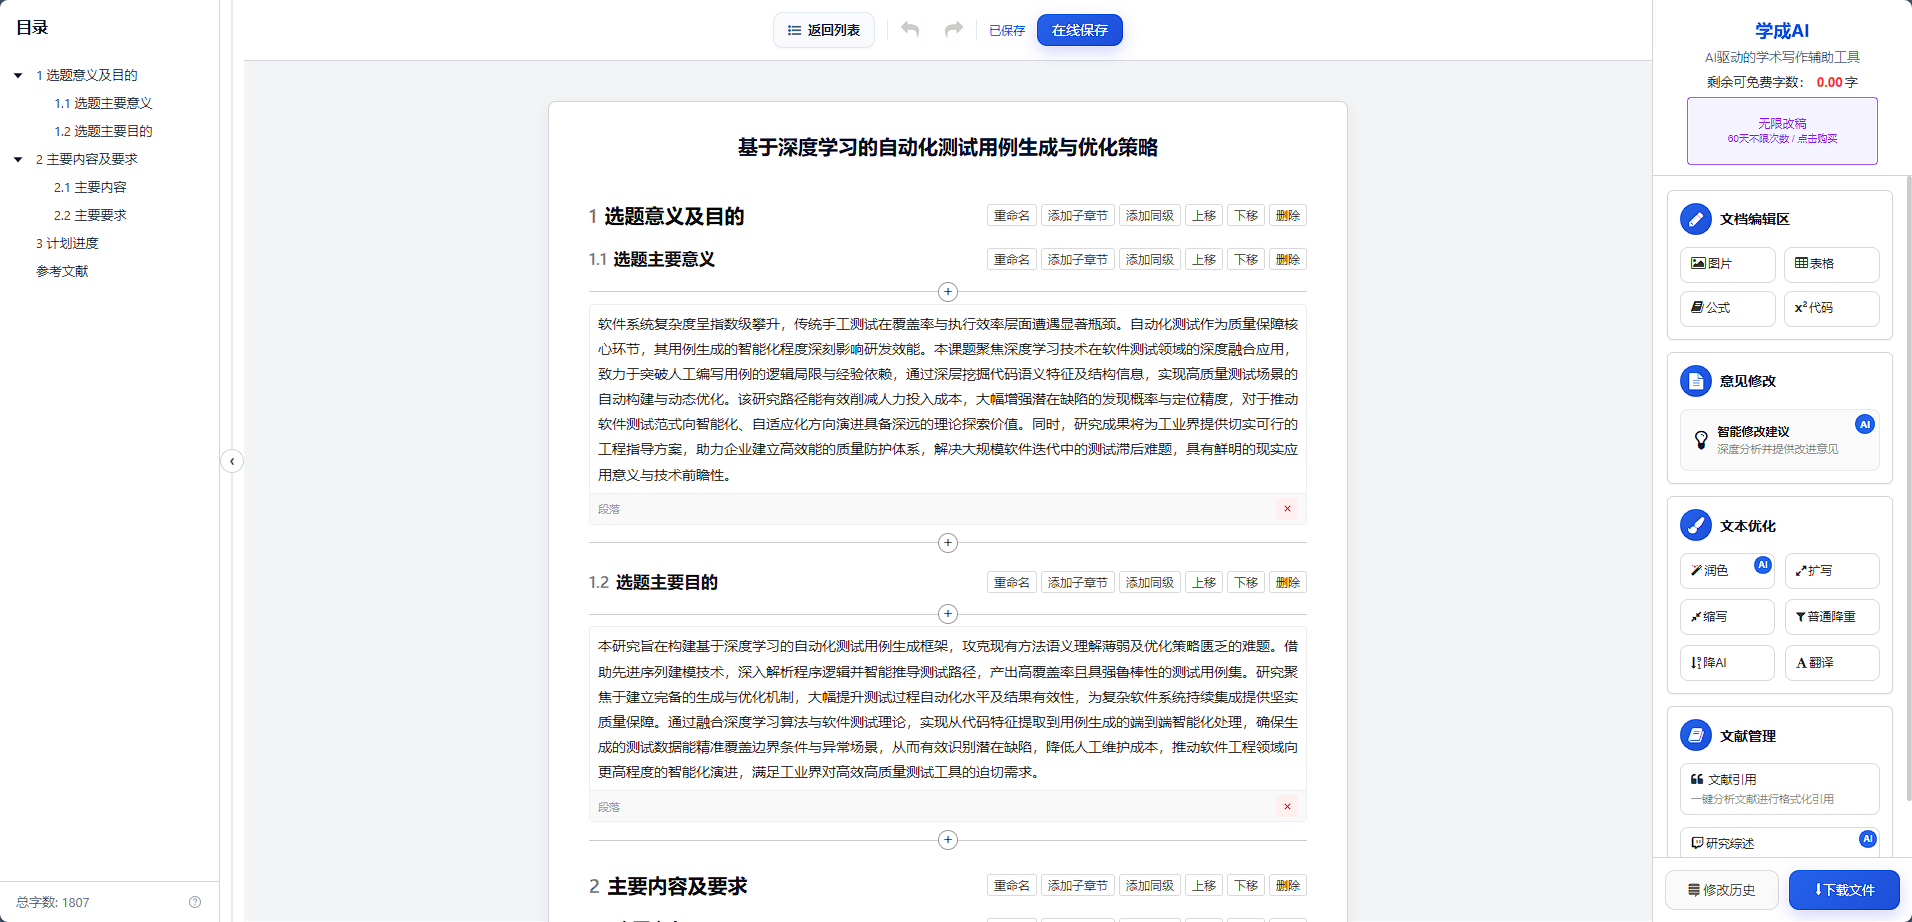Go to 3 计划进度 in outline
1912x922 pixels.
click(67, 243)
